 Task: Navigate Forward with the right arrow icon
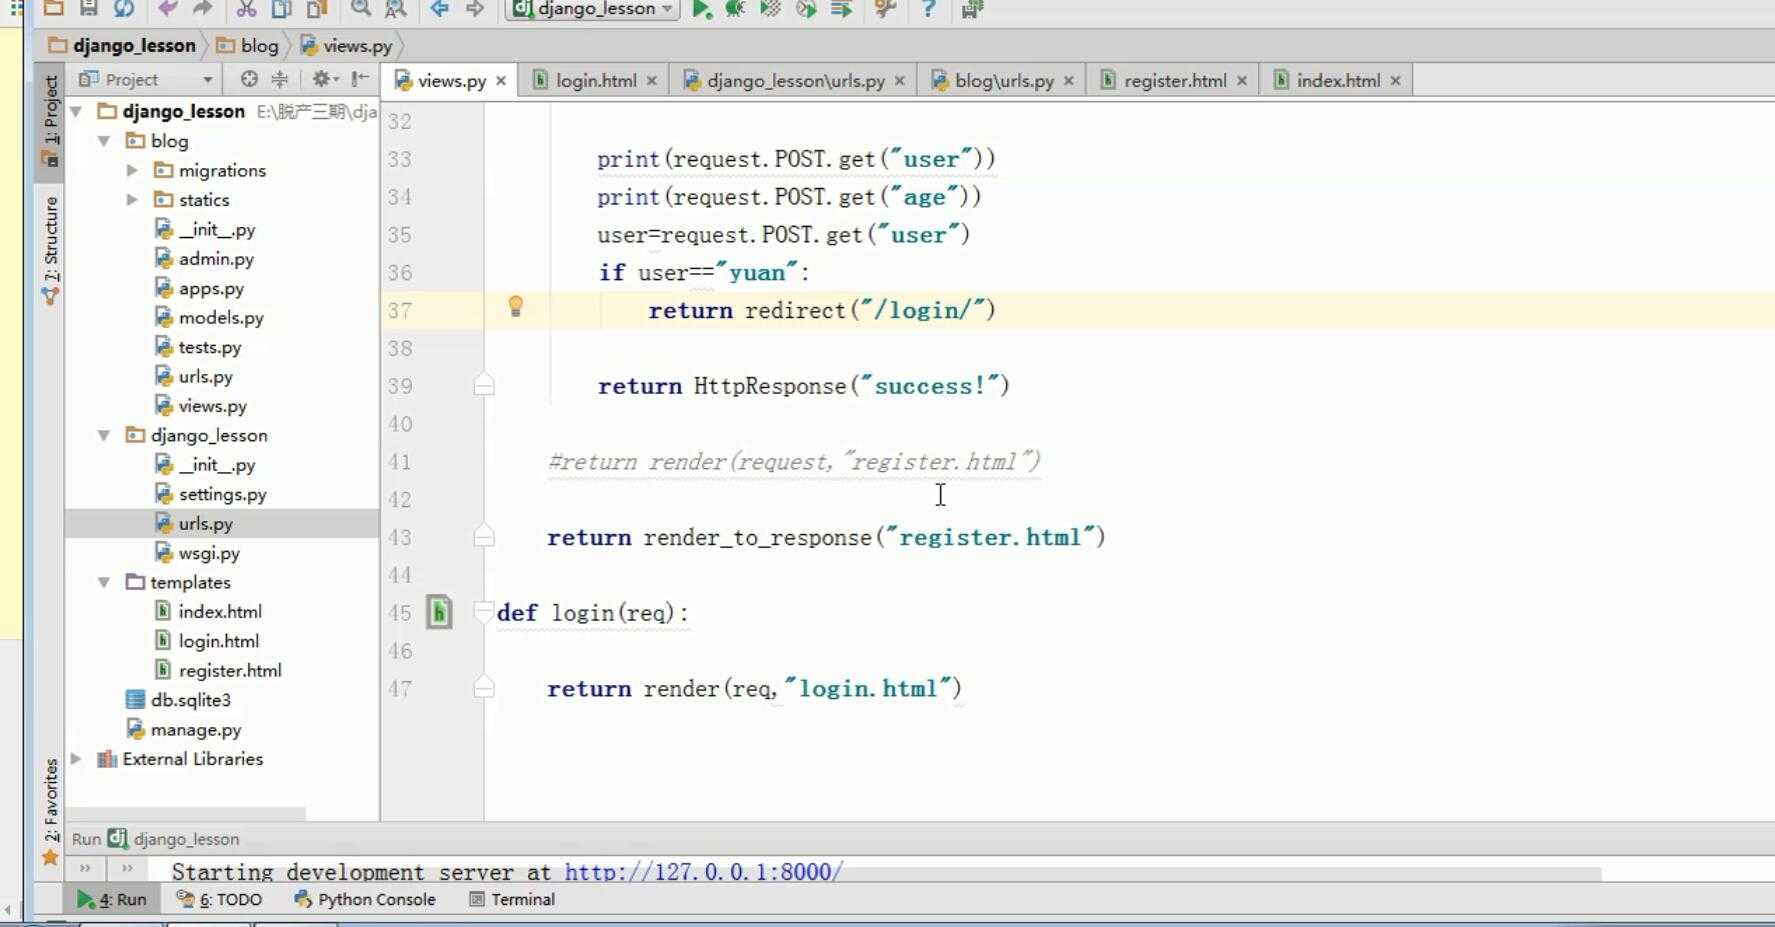[x=474, y=9]
